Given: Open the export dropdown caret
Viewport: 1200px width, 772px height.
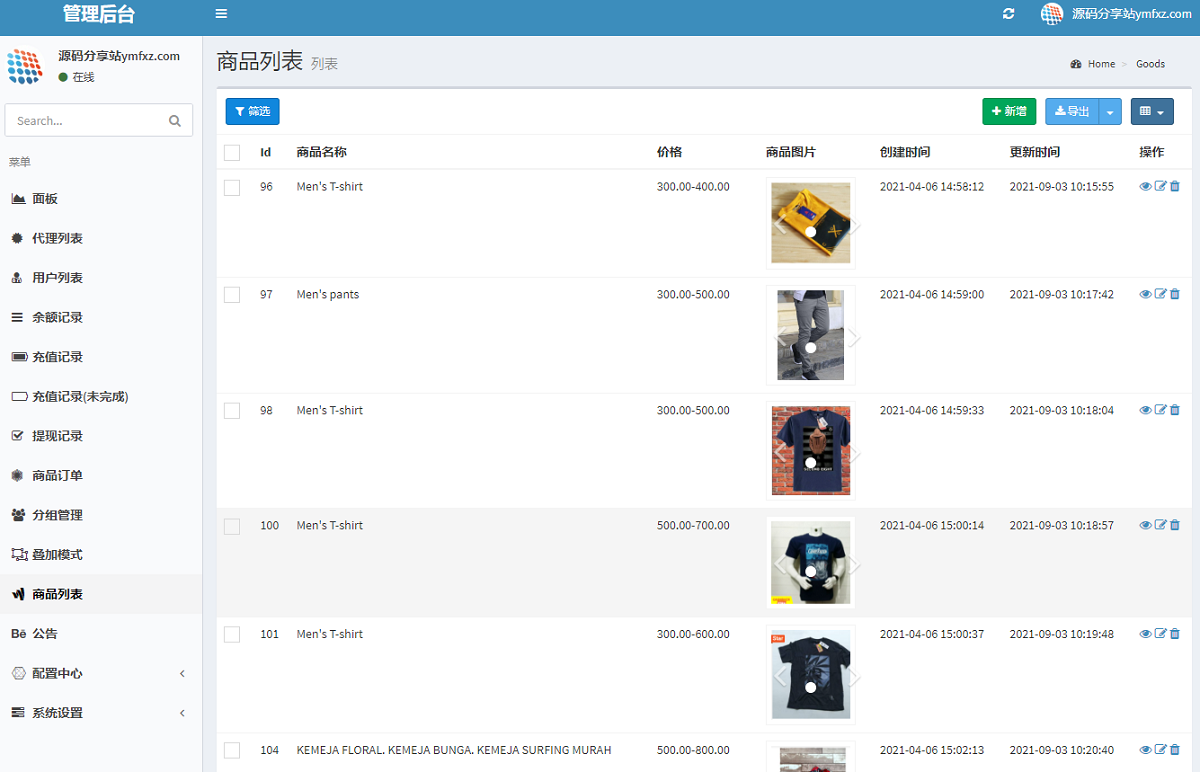Looking at the screenshot, I should pos(1110,112).
